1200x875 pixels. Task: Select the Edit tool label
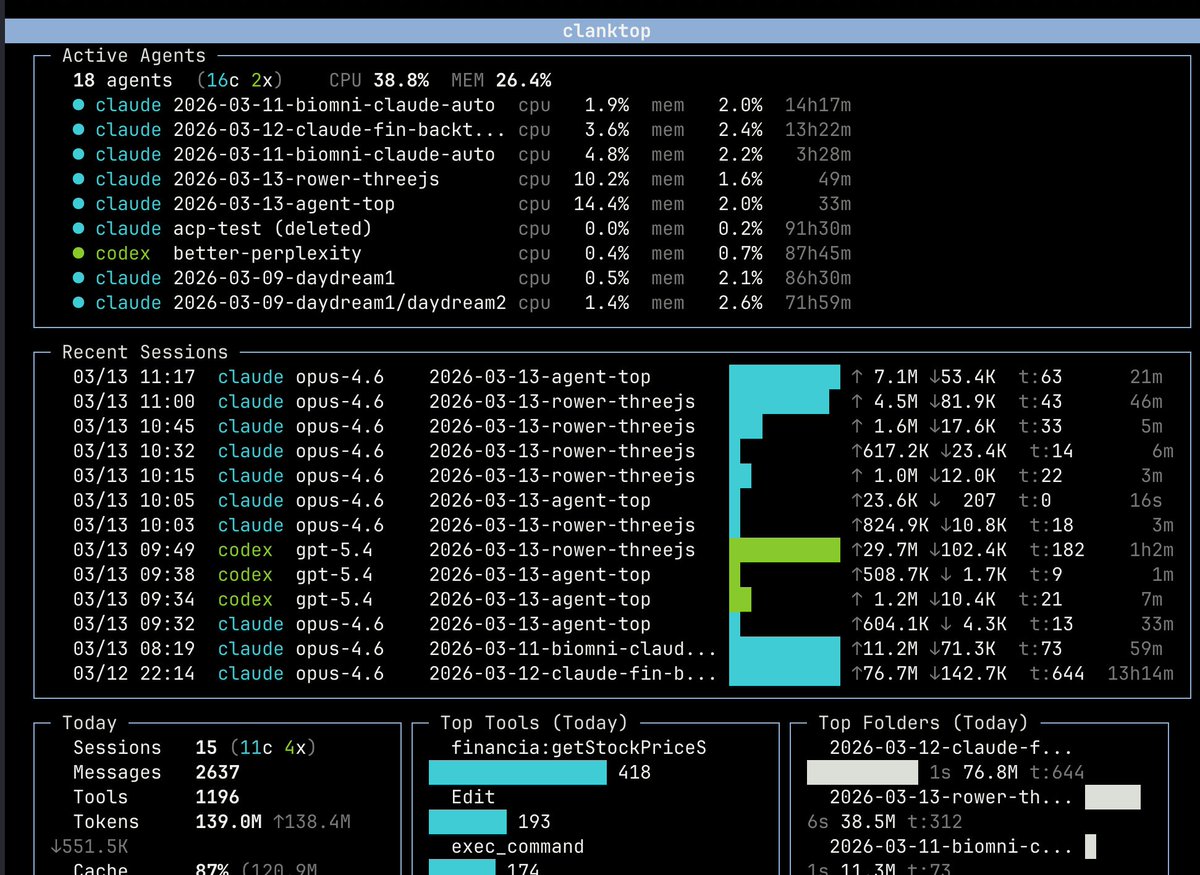pos(473,797)
